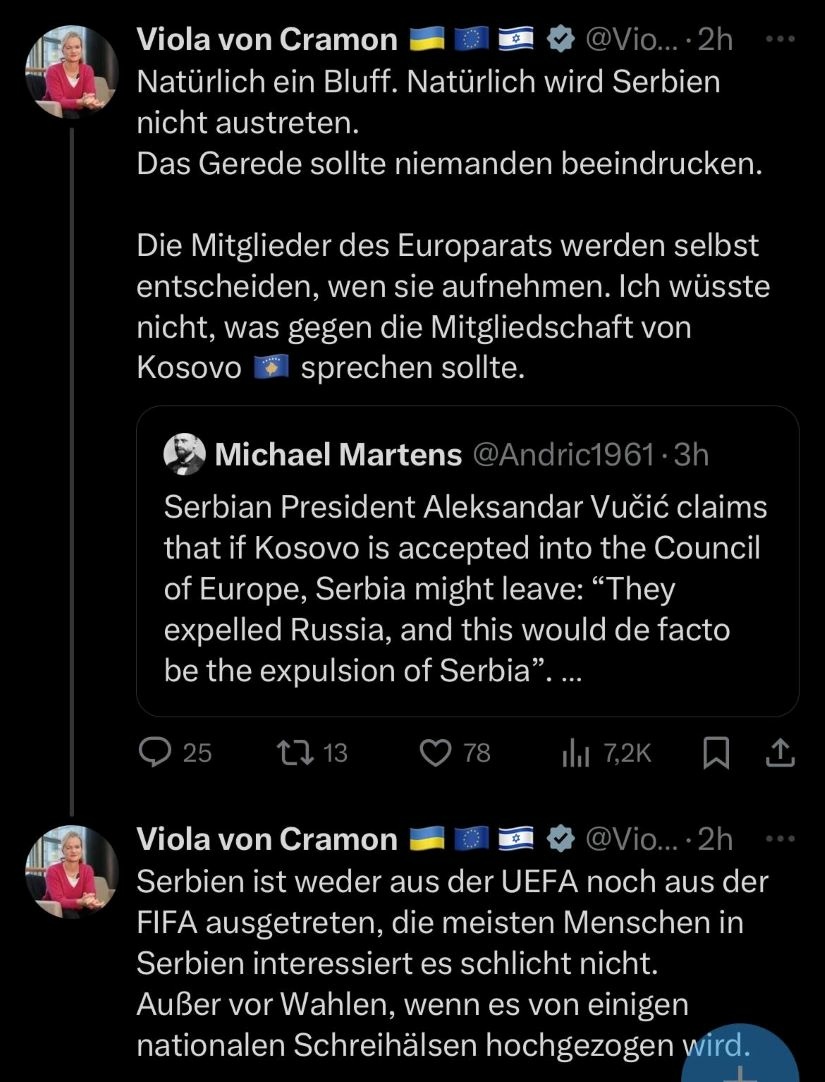
Task: Reply to the first Viola von Cramon tweet
Action: tap(155, 752)
